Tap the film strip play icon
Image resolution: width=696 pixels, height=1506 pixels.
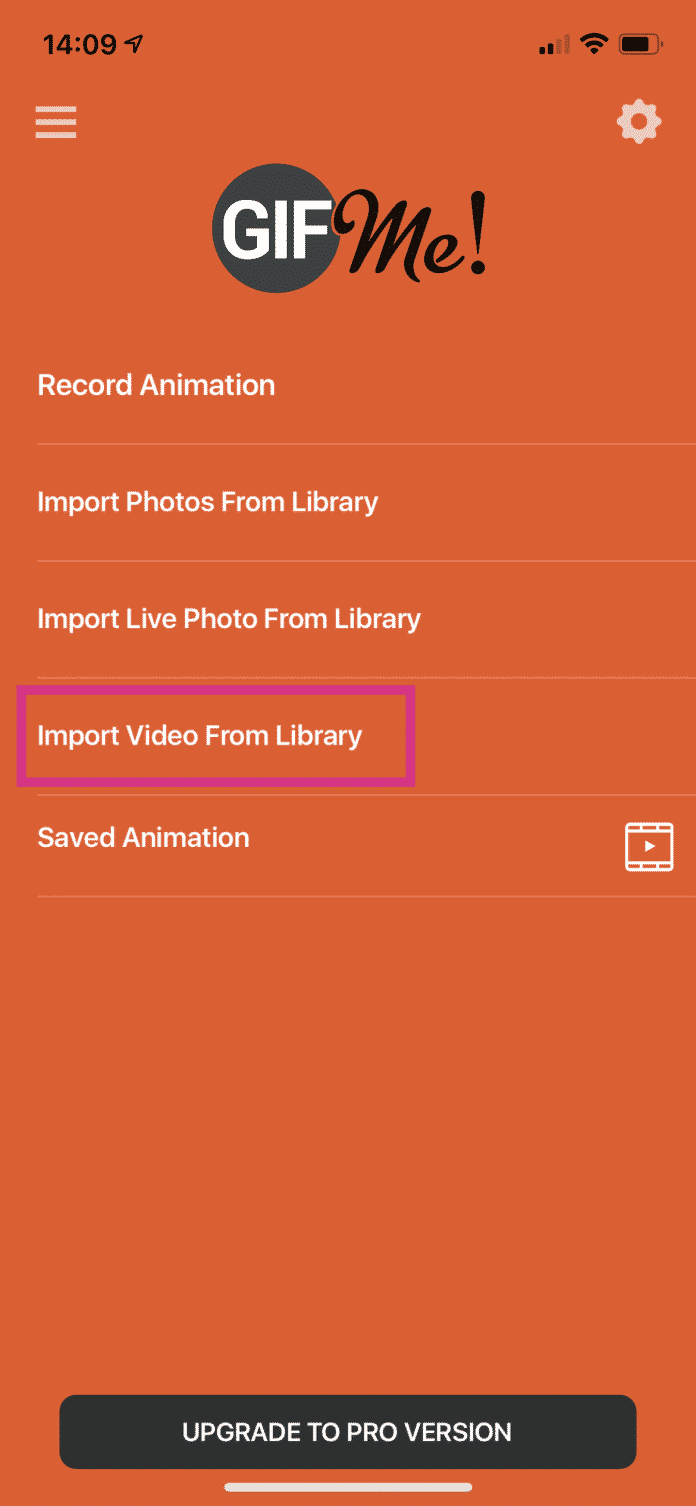pyautogui.click(x=649, y=846)
